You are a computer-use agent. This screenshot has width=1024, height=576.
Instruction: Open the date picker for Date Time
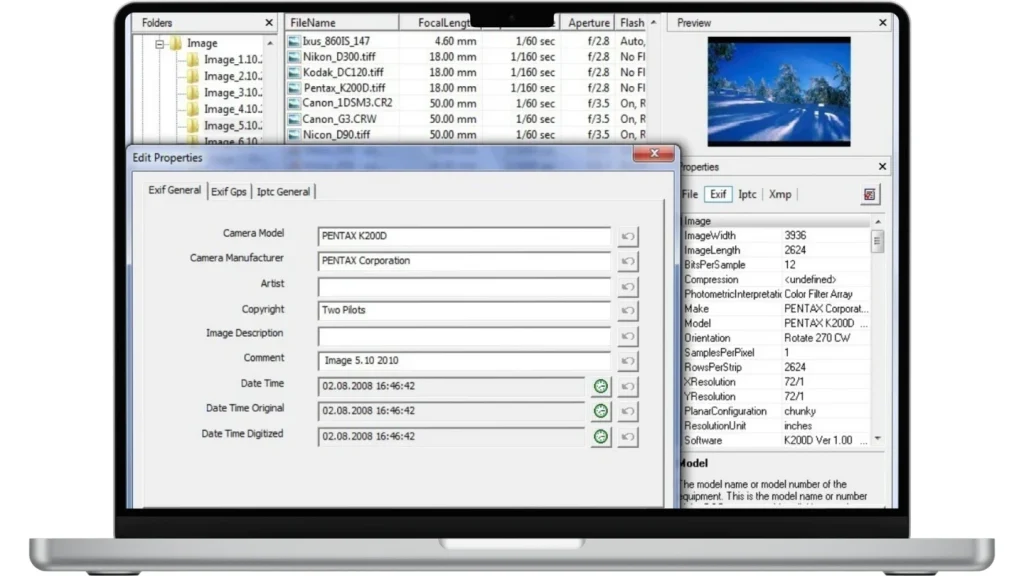[600, 386]
